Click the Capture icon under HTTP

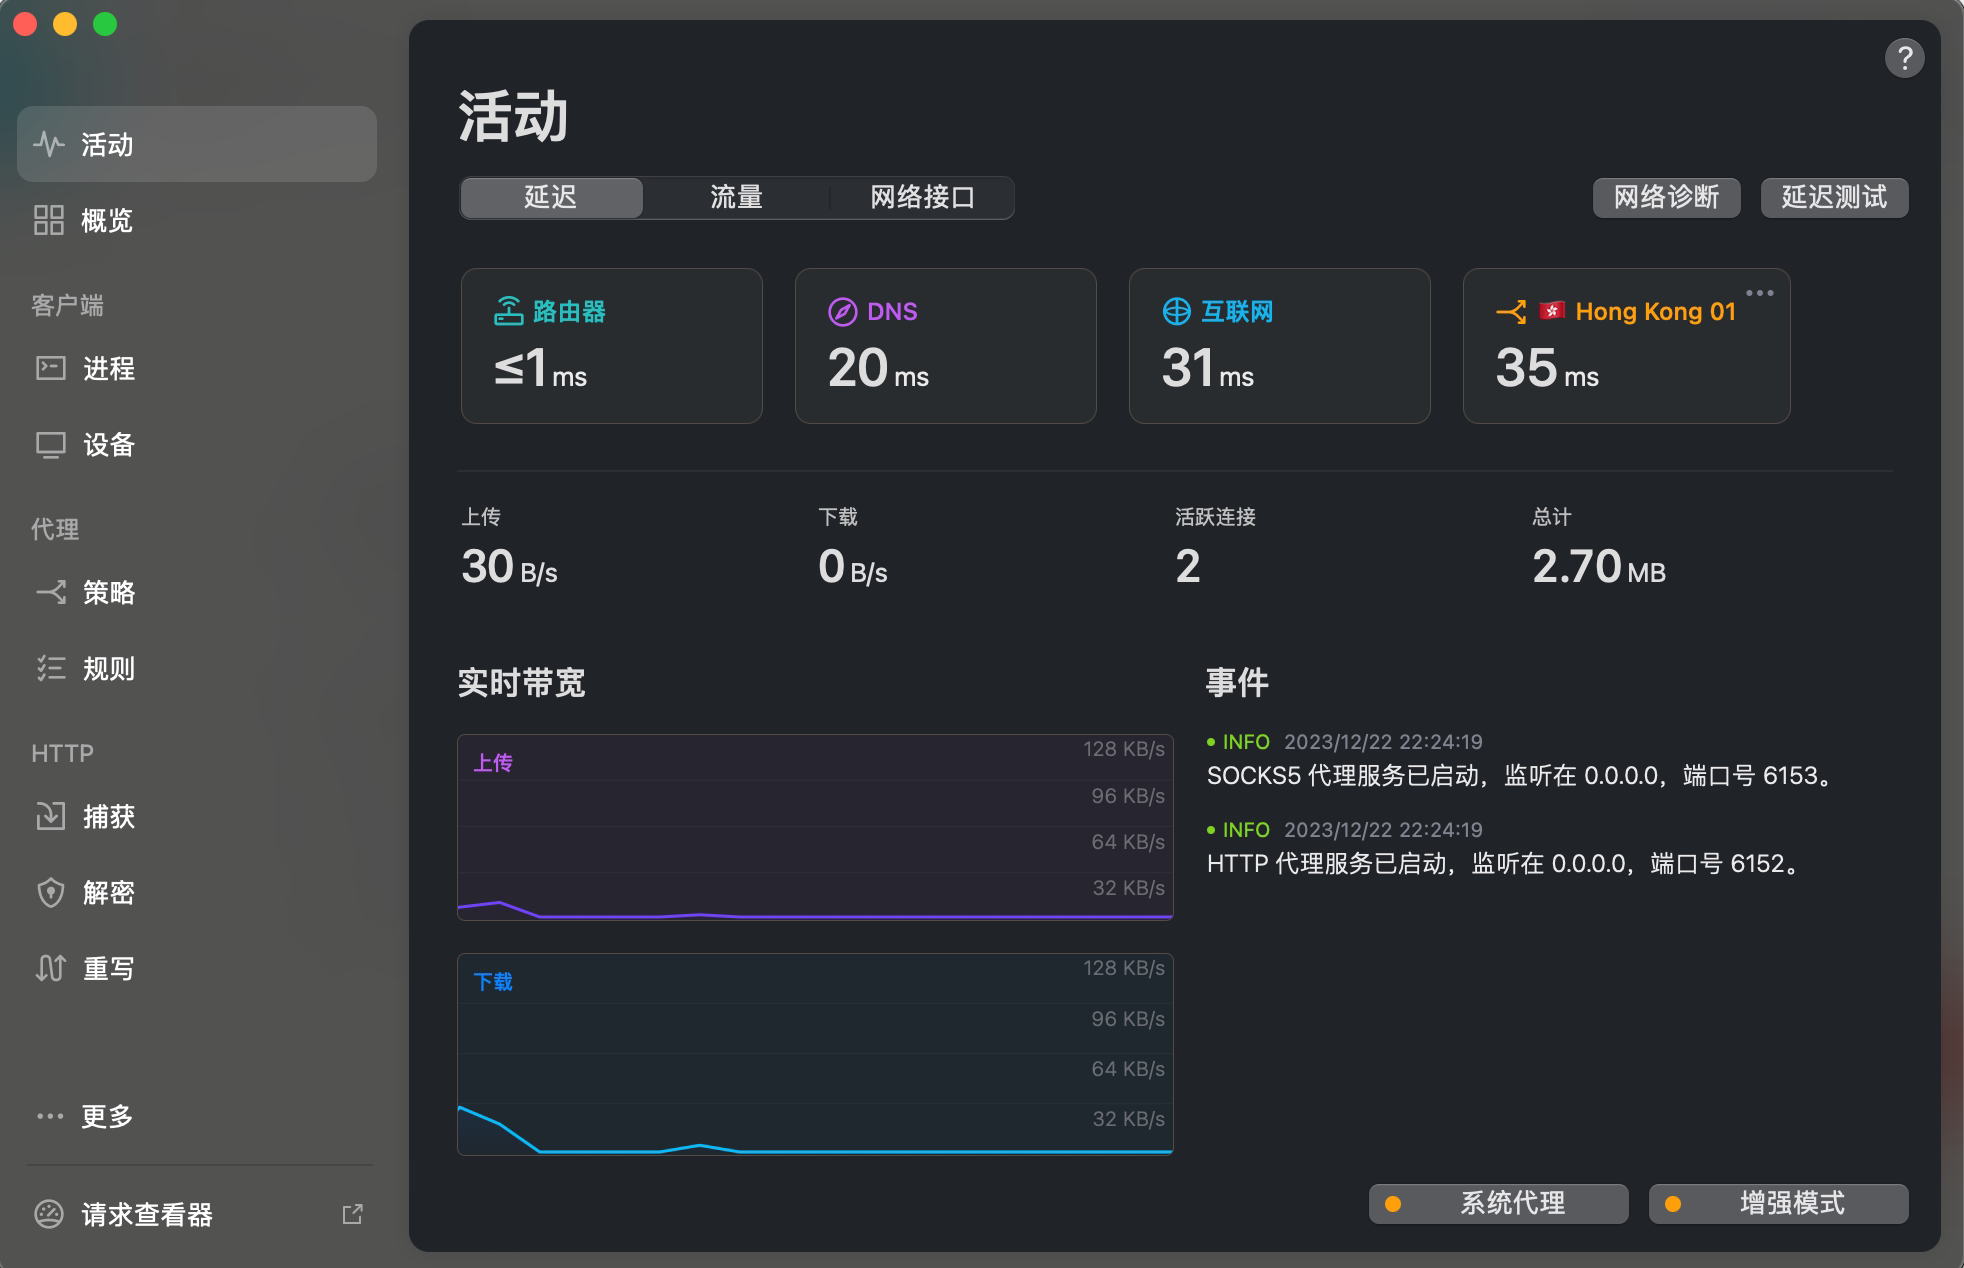coord(50,816)
